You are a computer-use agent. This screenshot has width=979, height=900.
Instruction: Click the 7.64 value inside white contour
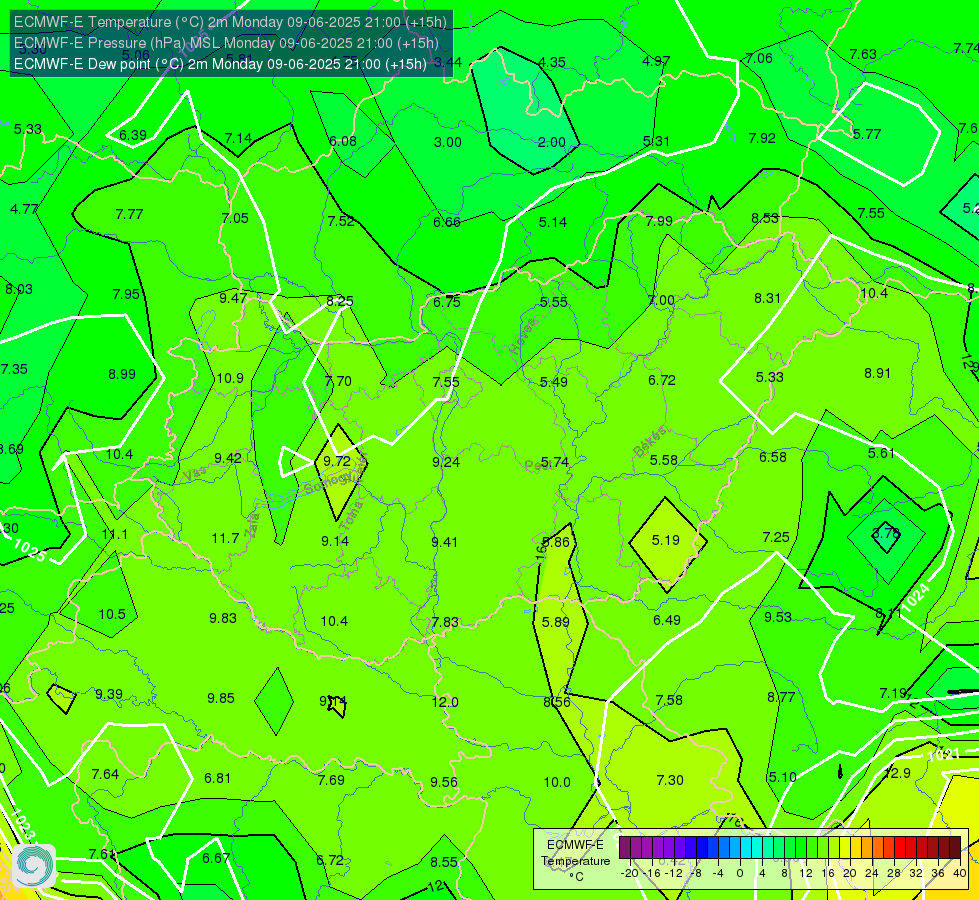click(105, 774)
